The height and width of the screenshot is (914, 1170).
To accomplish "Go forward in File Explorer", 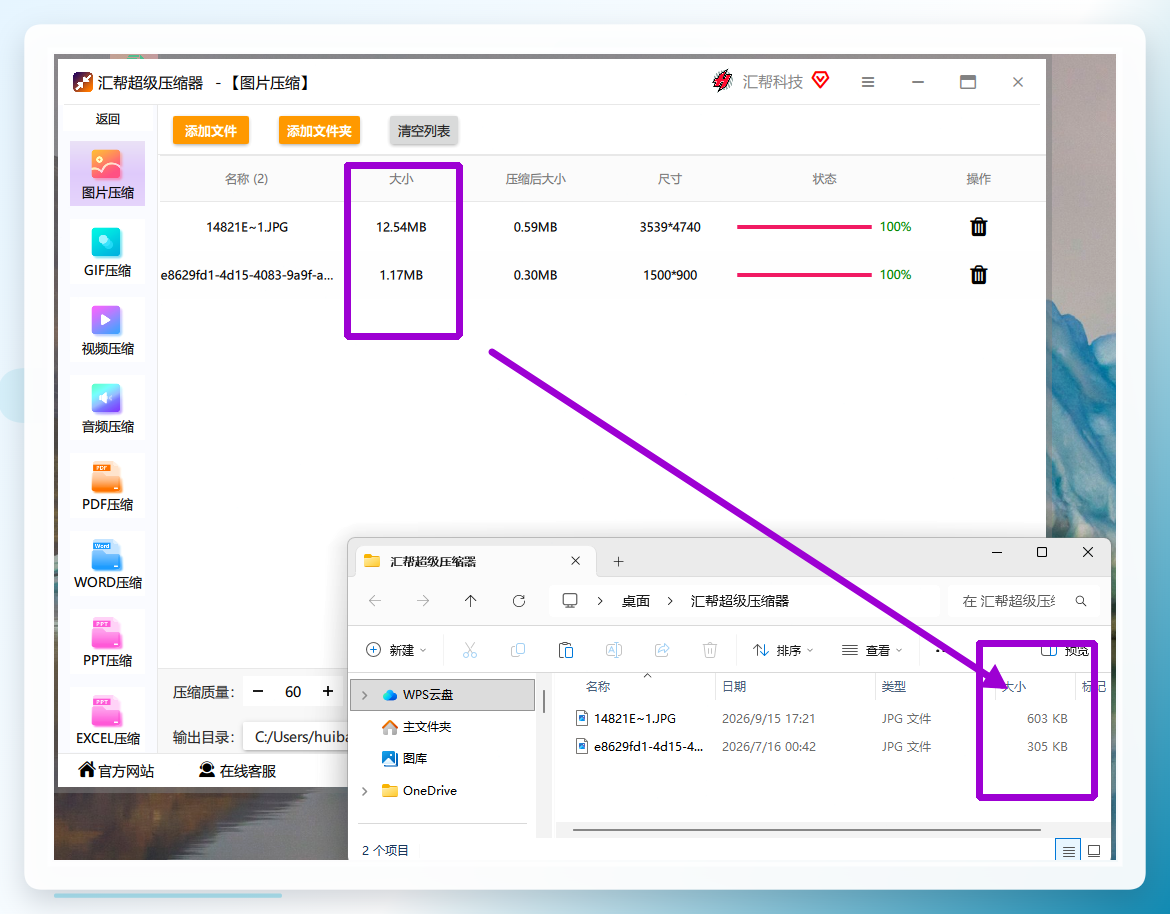I will point(423,601).
